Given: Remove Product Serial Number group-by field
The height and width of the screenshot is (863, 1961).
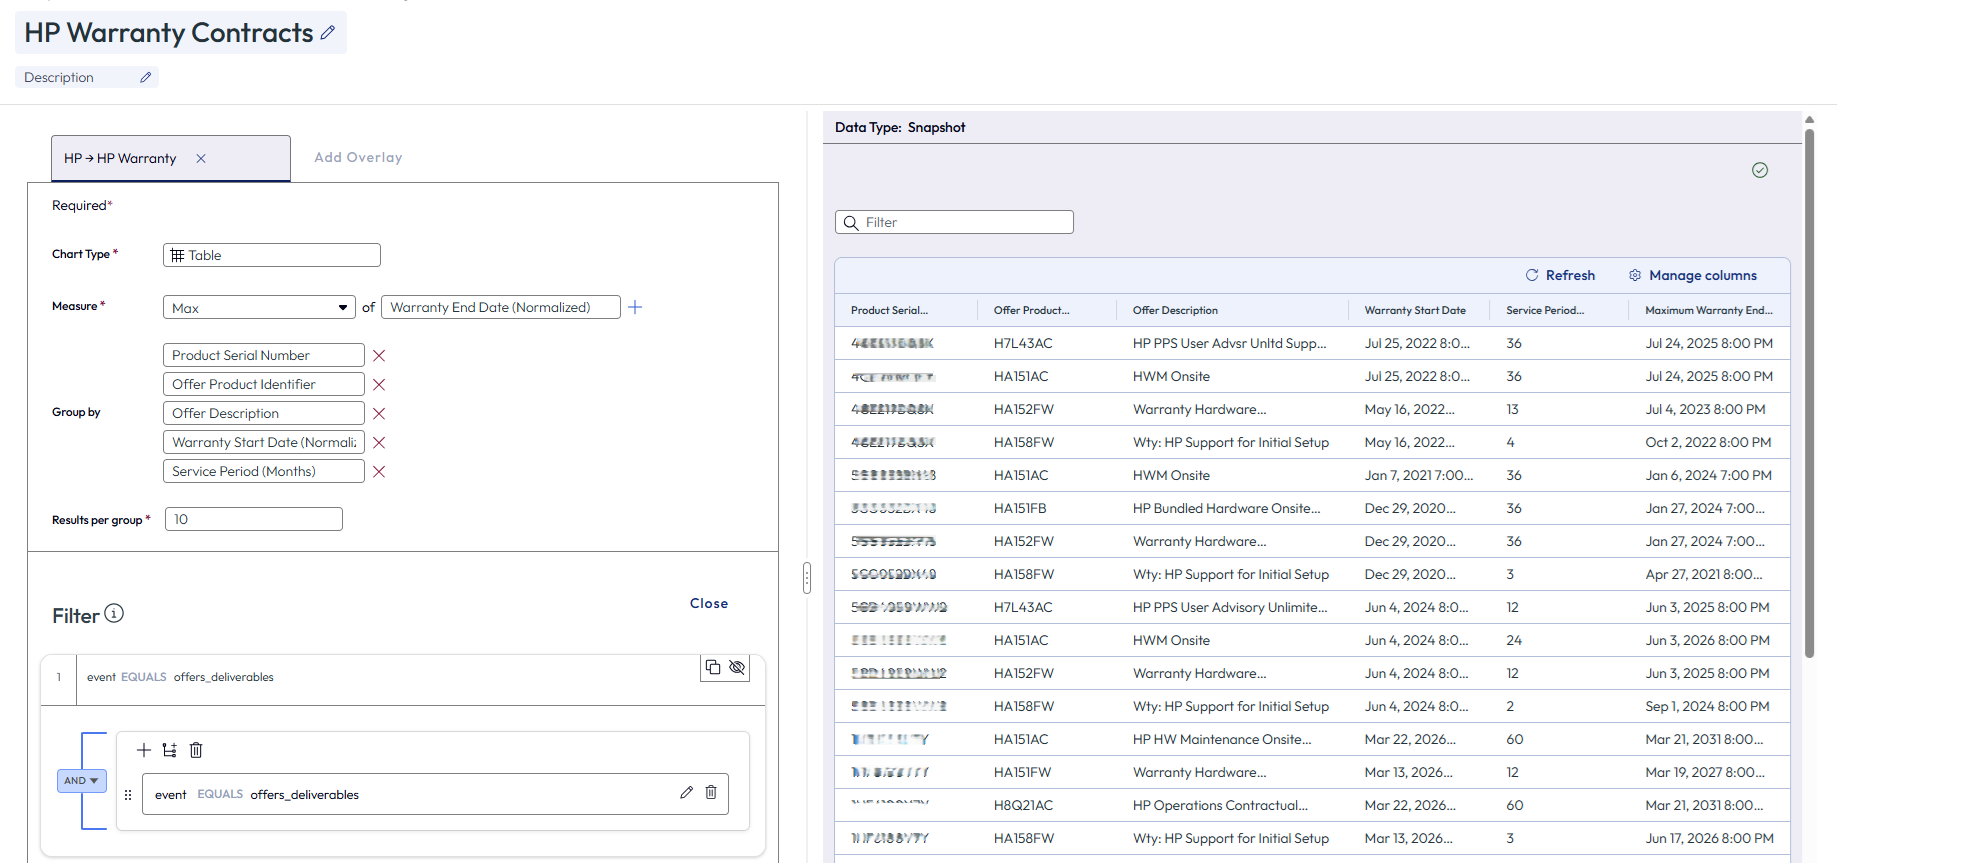Looking at the screenshot, I should [x=379, y=356].
